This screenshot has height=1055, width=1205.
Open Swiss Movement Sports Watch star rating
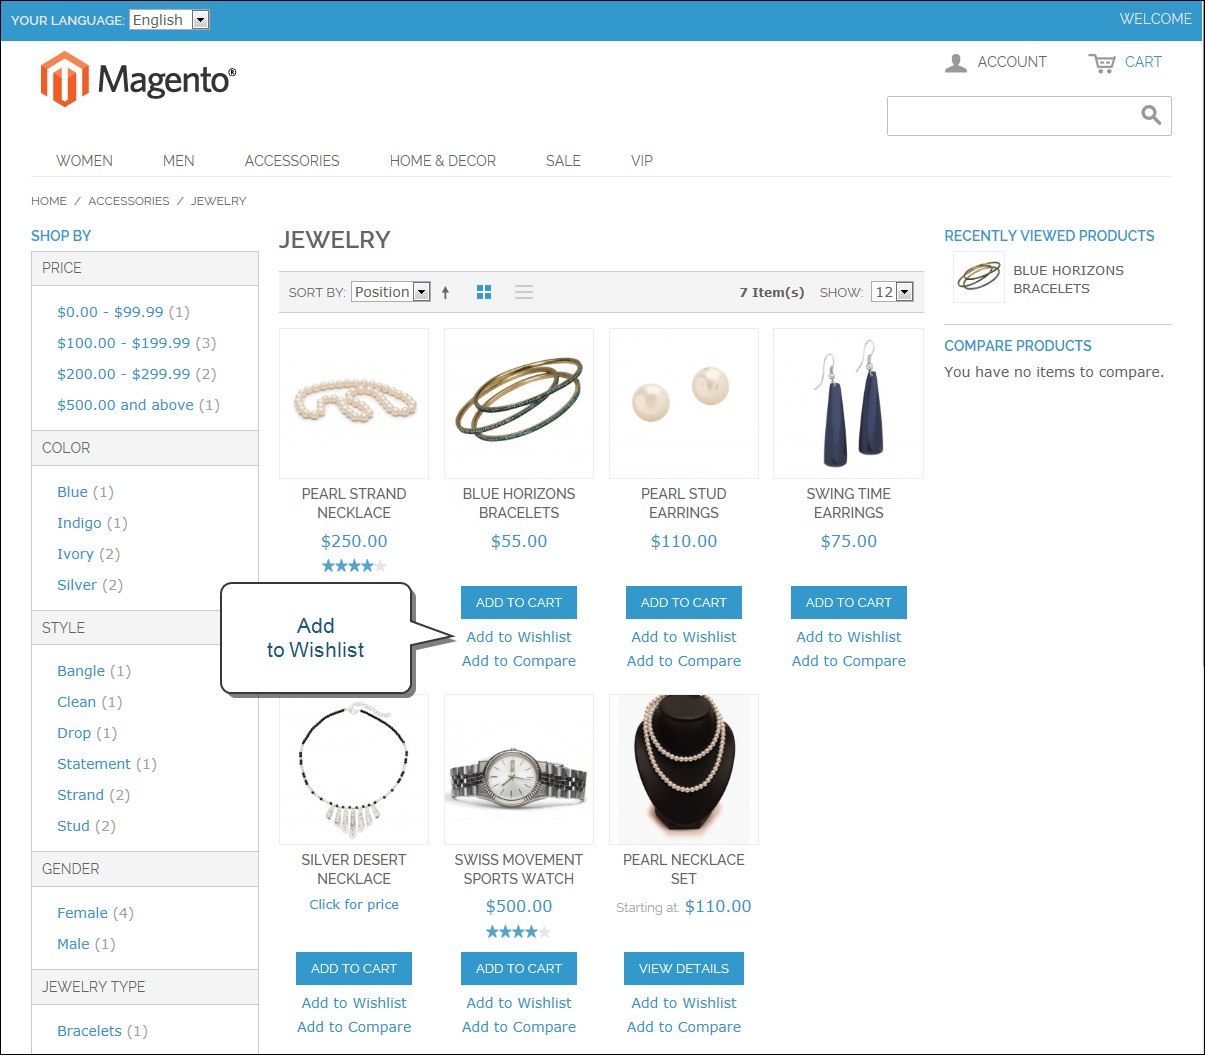pyautogui.click(x=519, y=932)
